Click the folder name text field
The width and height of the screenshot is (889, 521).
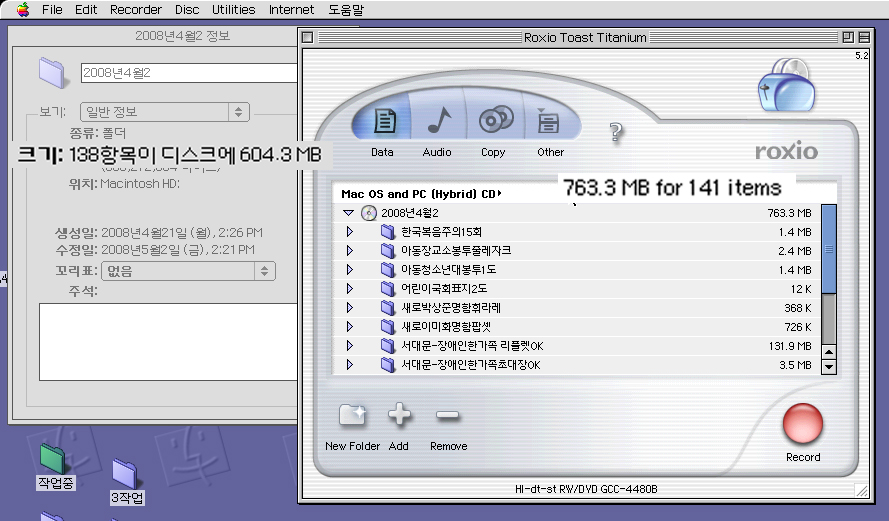pos(189,73)
